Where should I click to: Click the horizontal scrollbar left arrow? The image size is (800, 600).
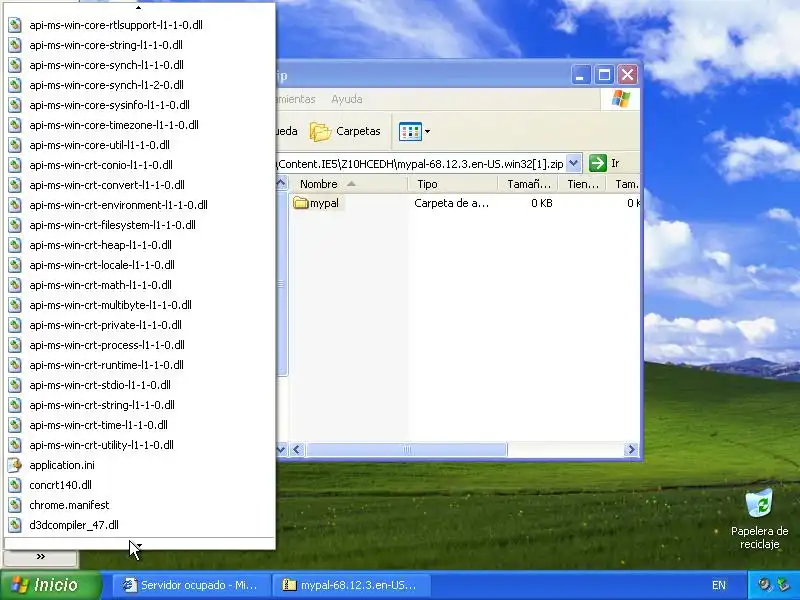coord(297,449)
